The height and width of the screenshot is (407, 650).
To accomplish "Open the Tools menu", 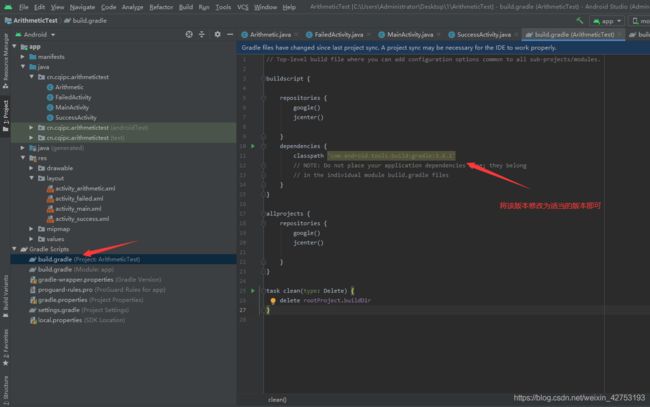I will [x=223, y=7].
